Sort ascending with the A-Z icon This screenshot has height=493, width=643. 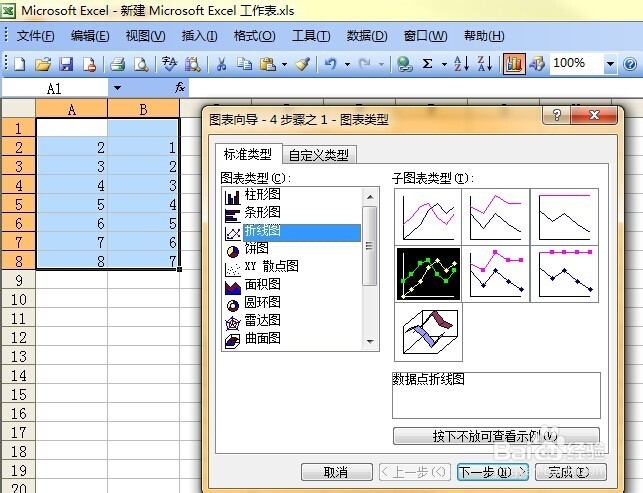pyautogui.click(x=461, y=64)
